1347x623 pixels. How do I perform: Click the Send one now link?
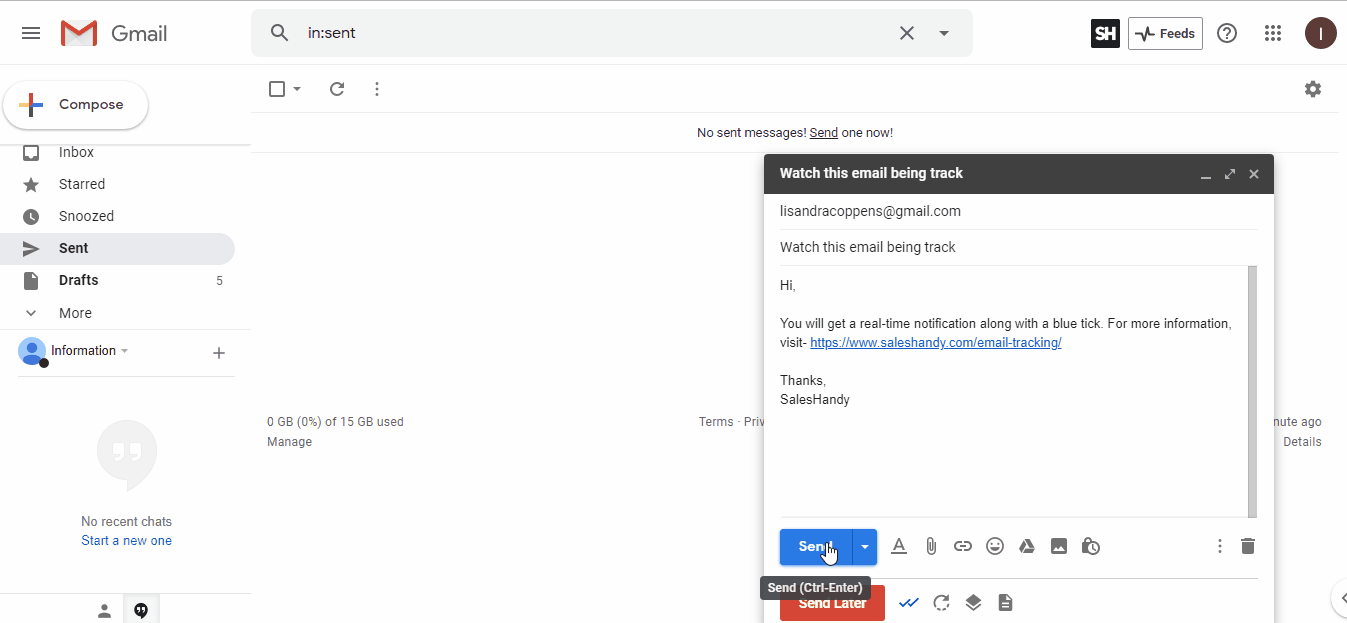pyautogui.click(x=823, y=132)
